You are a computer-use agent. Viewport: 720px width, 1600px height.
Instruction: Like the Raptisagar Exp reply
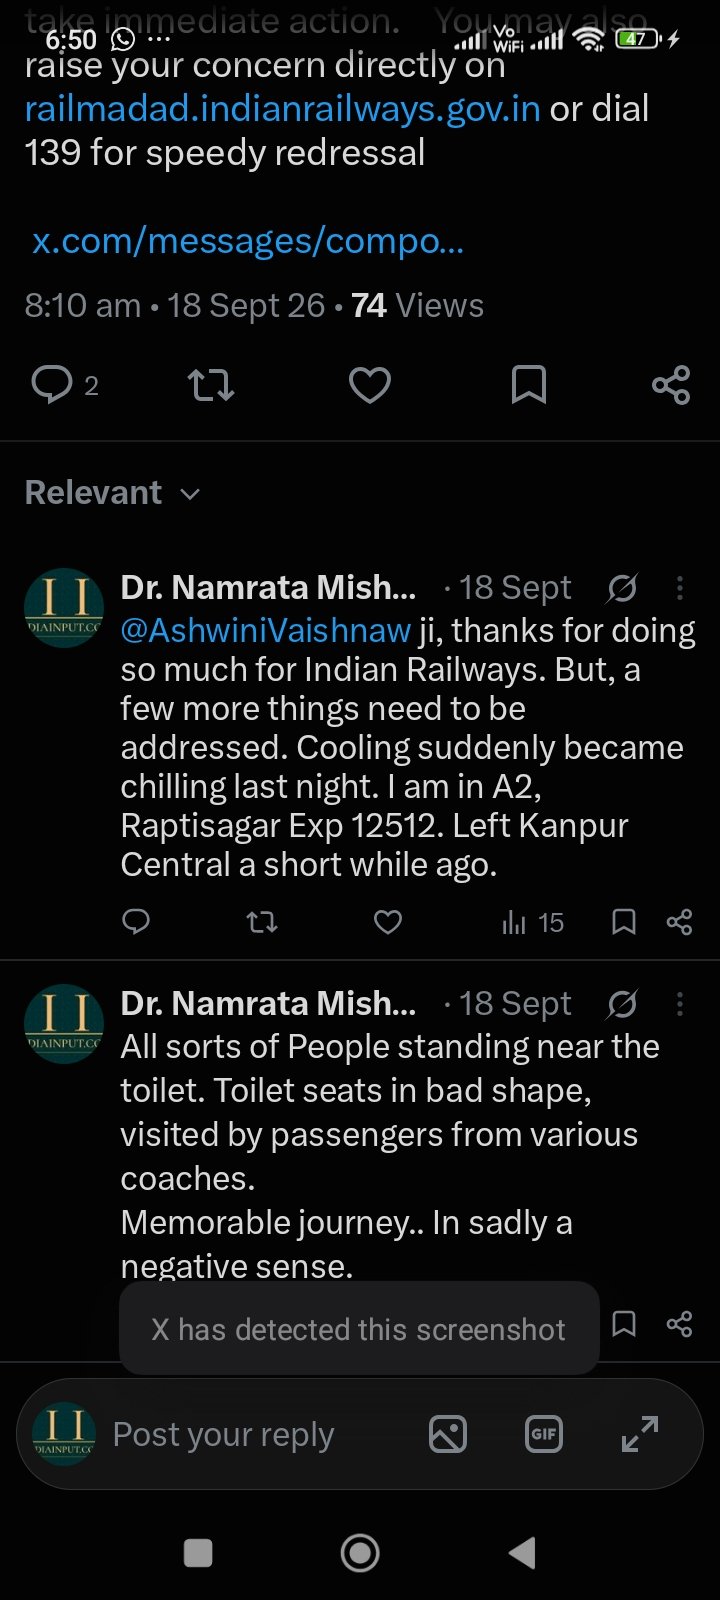pos(388,922)
